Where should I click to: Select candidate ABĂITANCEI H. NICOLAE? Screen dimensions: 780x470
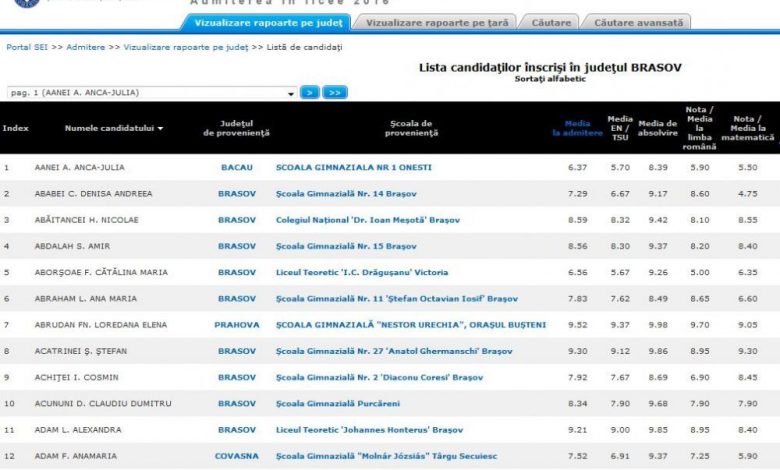87,220
